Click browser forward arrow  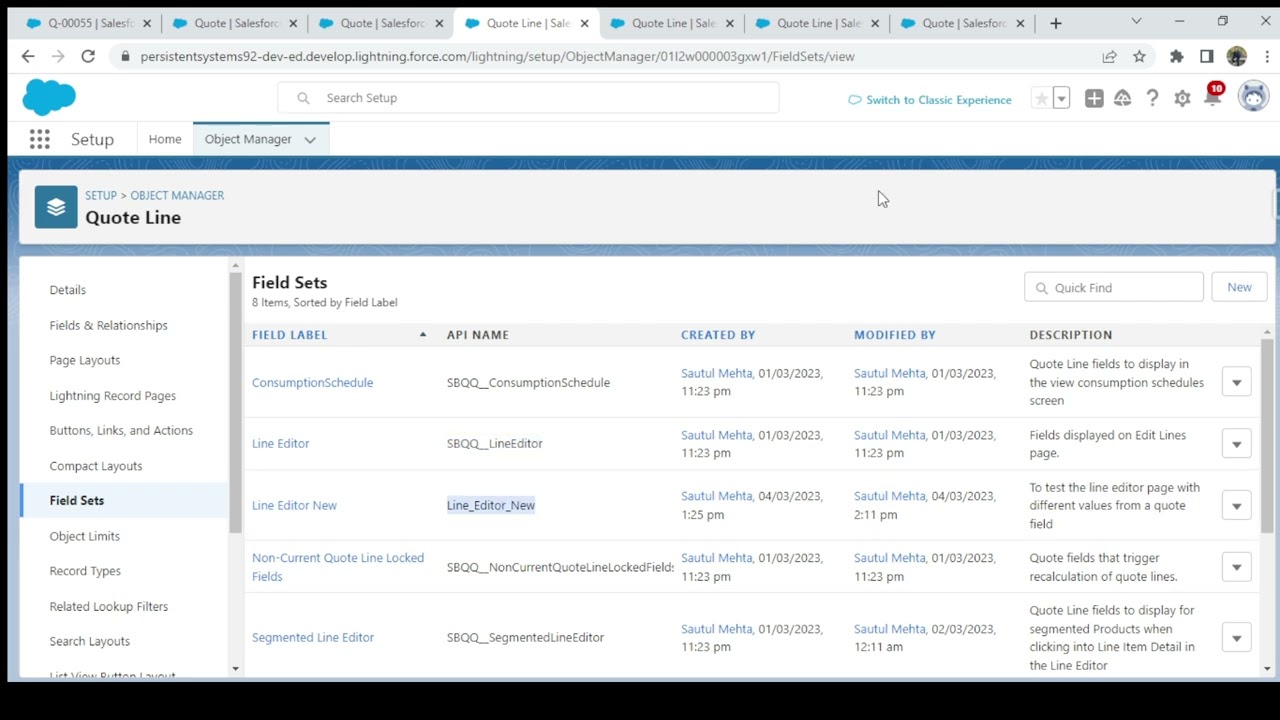[x=58, y=57]
